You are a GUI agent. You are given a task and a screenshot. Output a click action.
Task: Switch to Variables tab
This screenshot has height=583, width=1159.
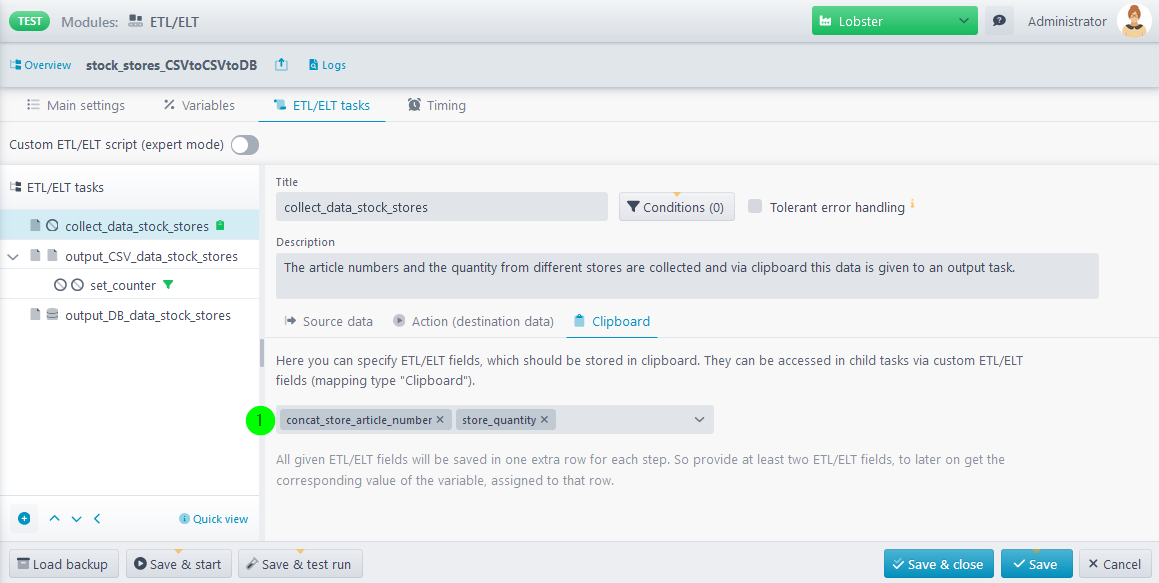tap(199, 106)
